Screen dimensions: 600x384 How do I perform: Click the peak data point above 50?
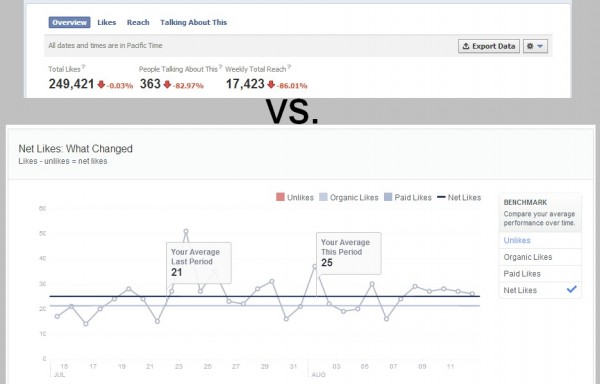(x=186, y=231)
